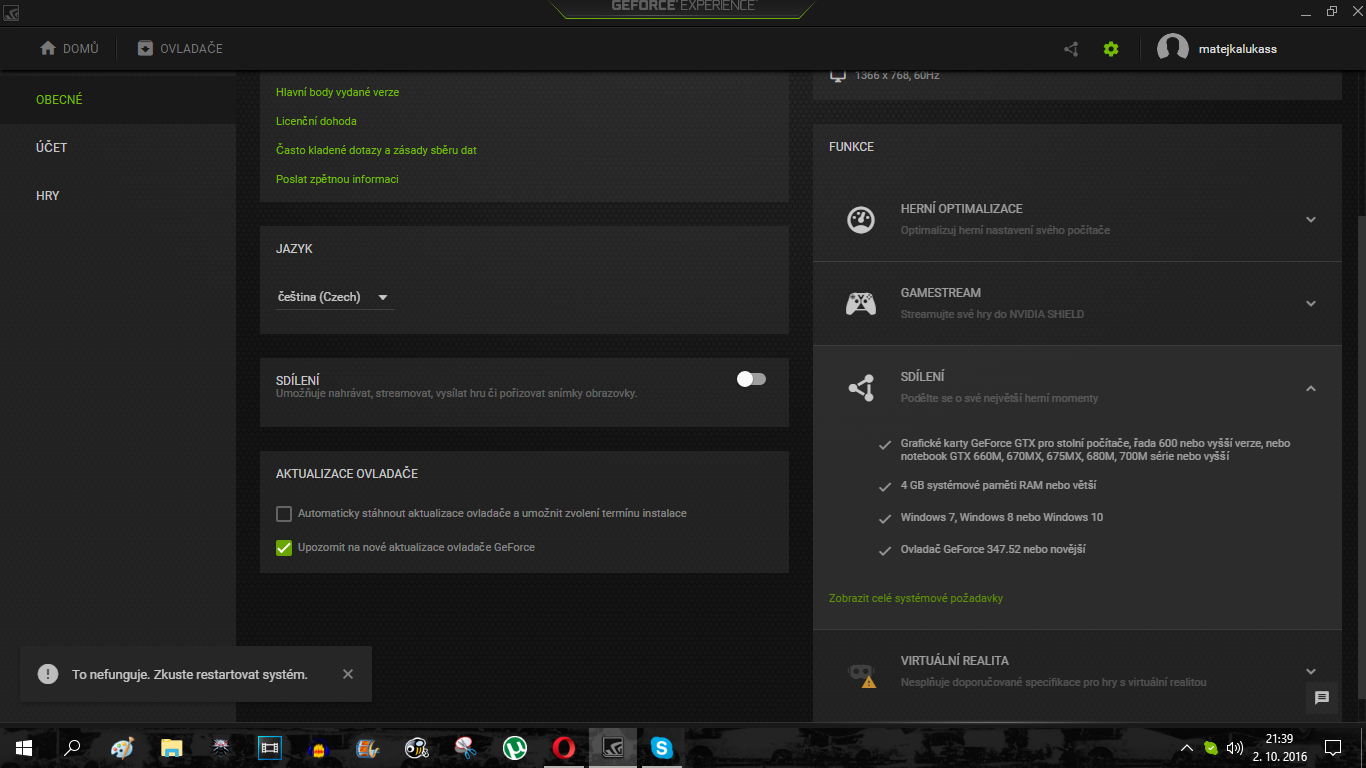Viewport: 1366px width, 768px height.
Task: Show hidden system tray icons
Action: tap(1187, 747)
